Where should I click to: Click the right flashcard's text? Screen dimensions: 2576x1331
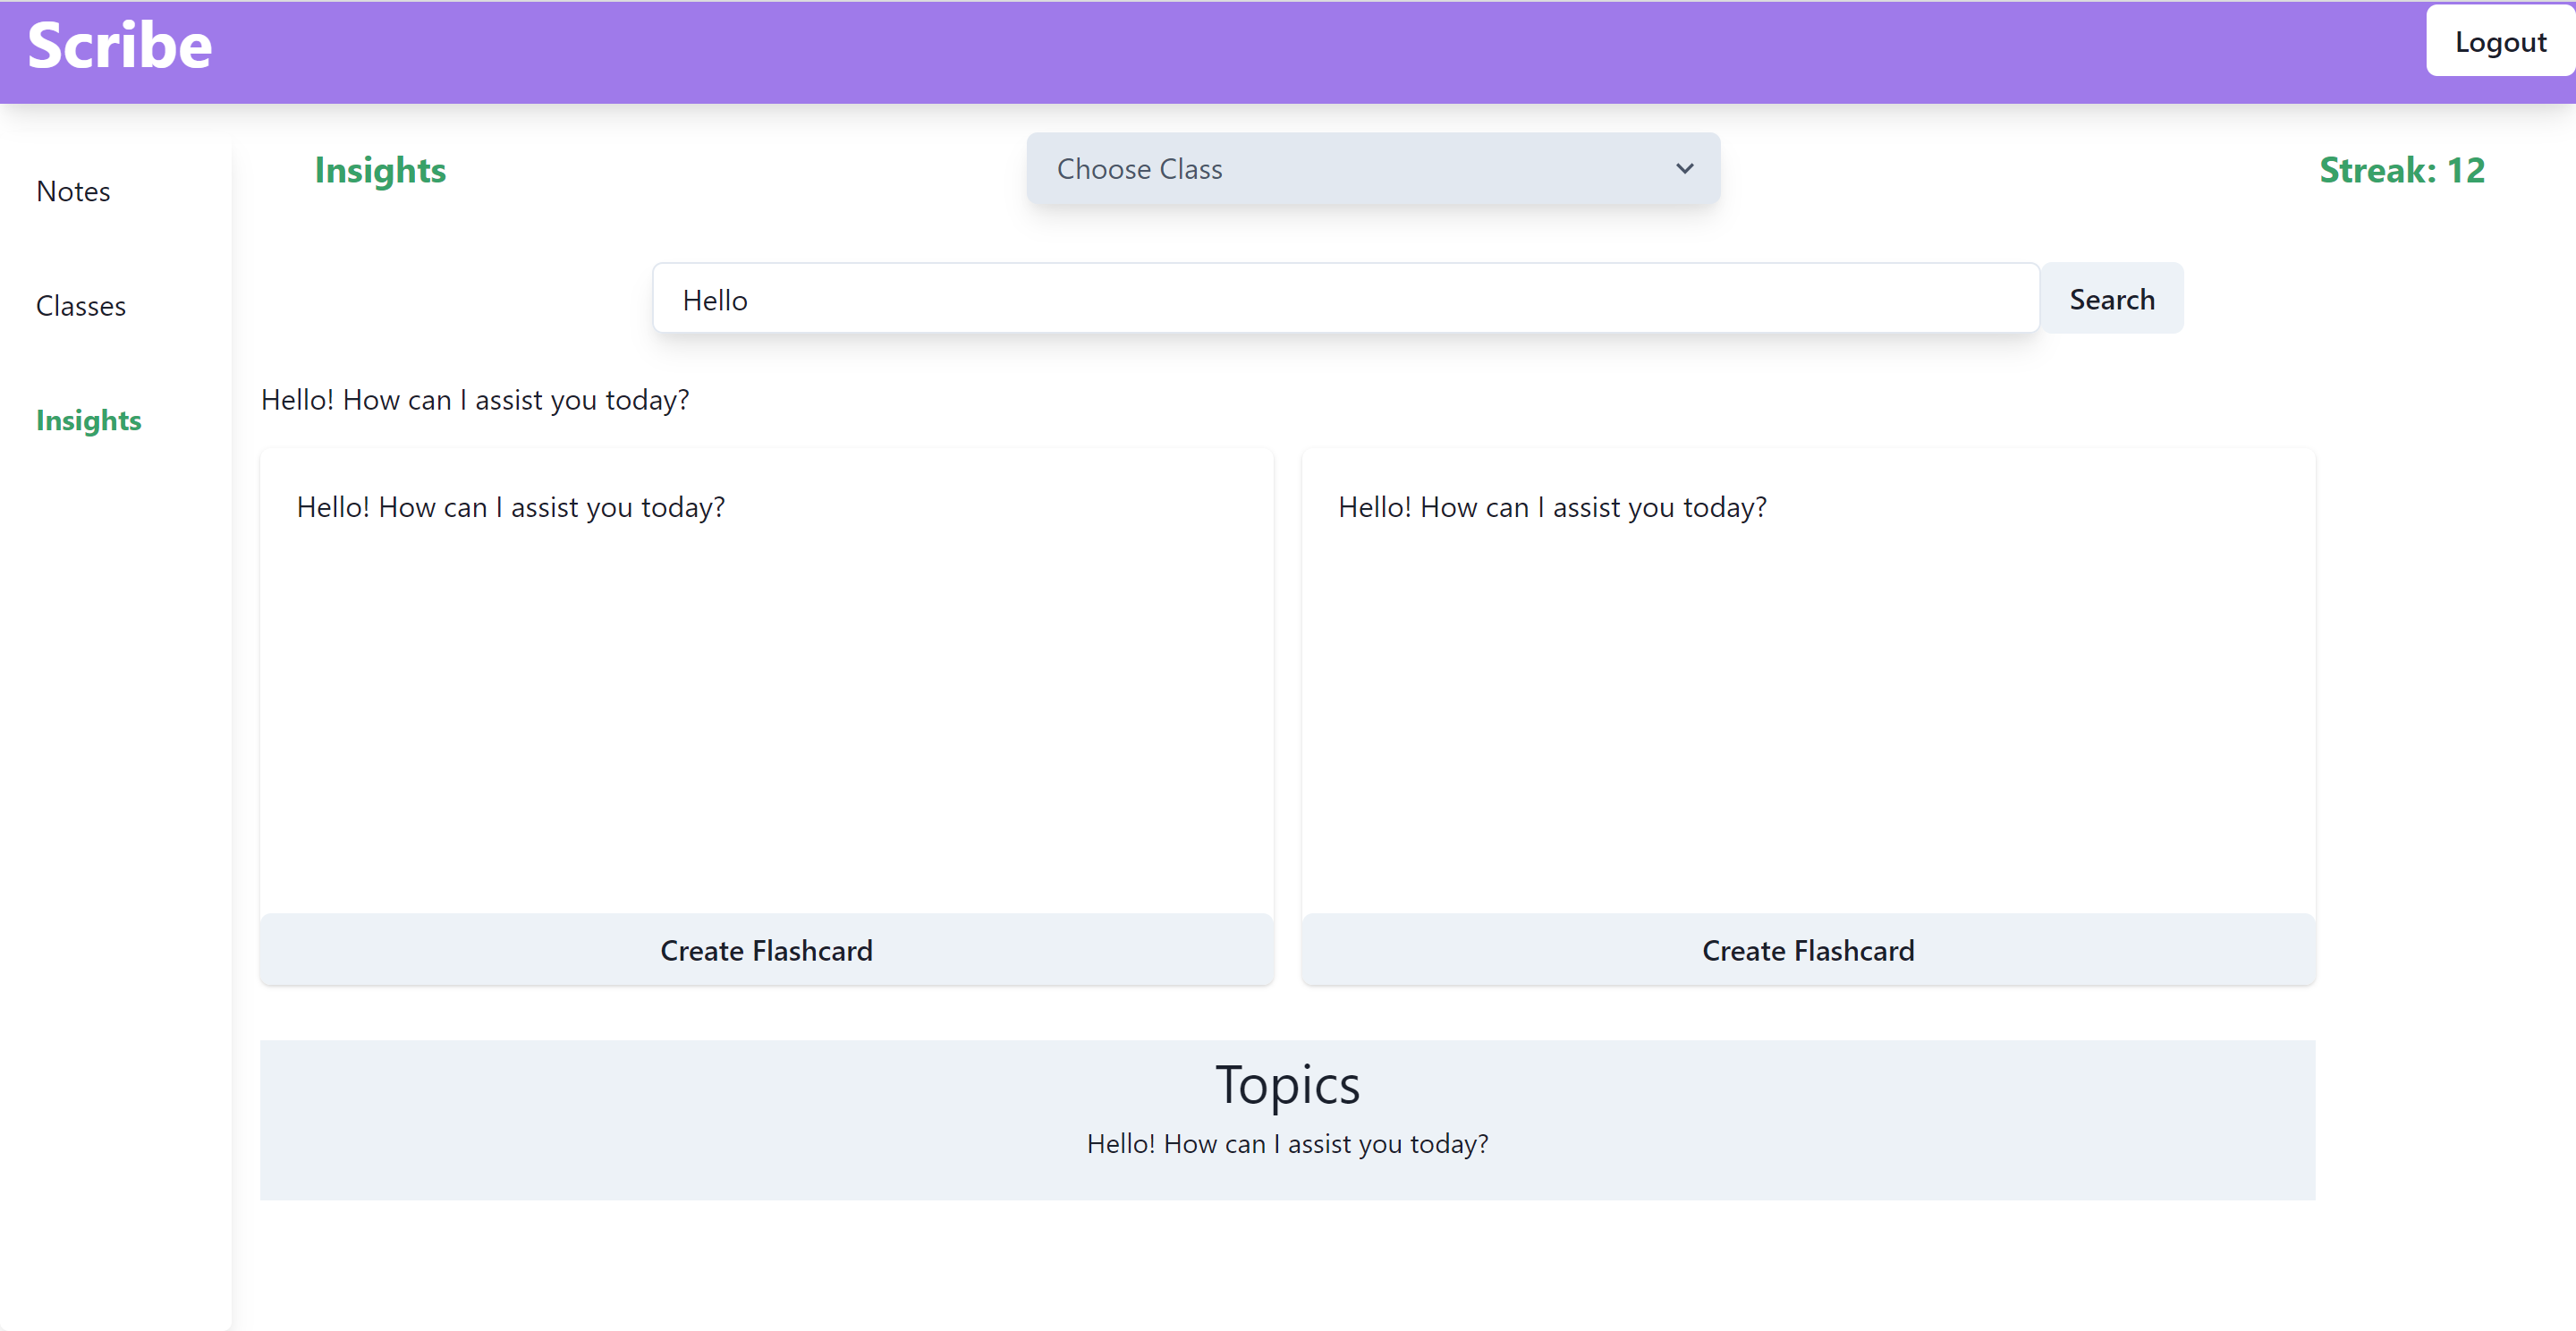(1552, 507)
